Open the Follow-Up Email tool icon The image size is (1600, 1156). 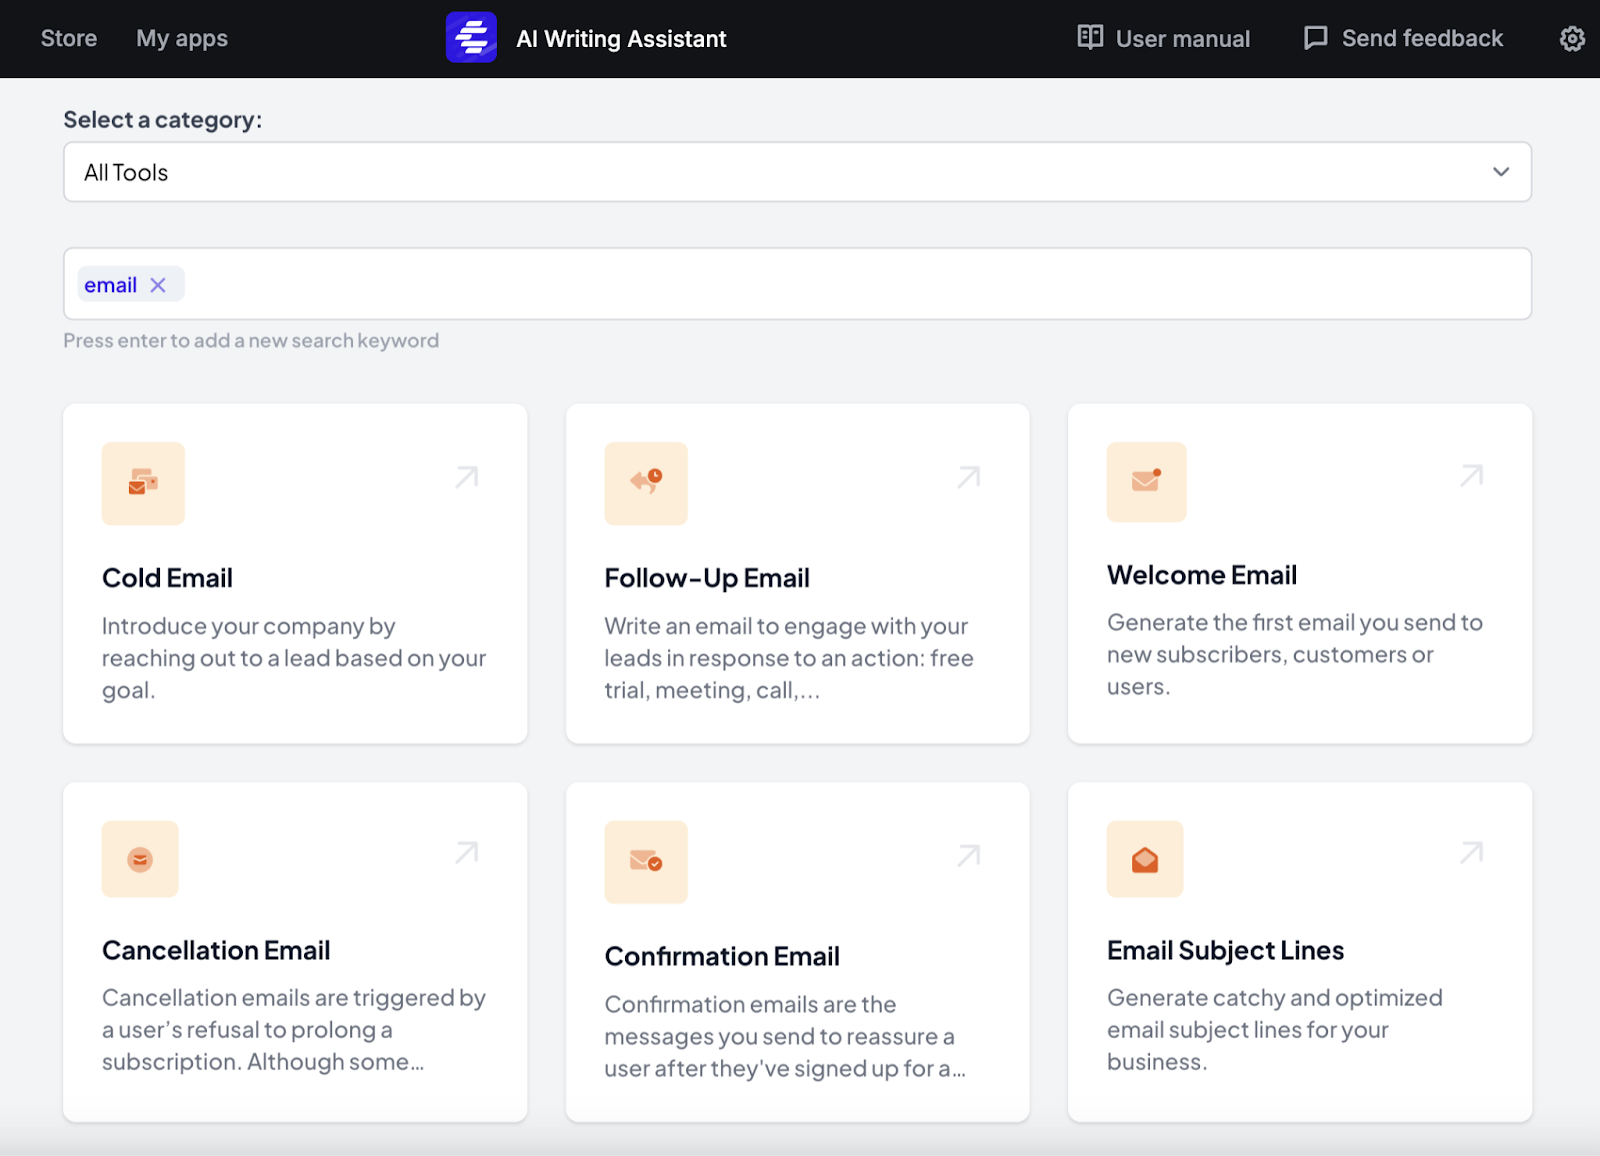646,483
